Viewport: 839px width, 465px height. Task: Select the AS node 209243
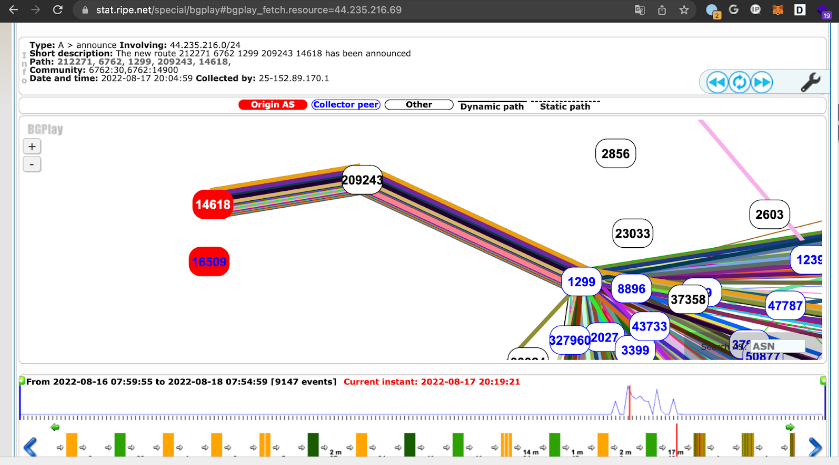[362, 180]
